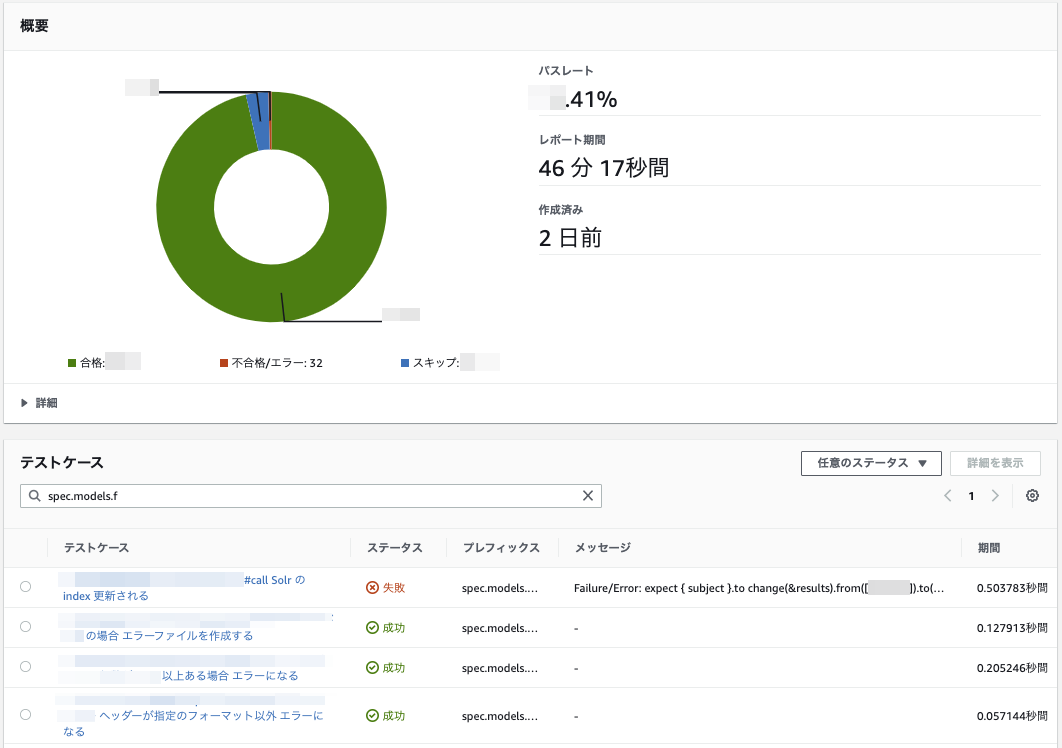The height and width of the screenshot is (748, 1062).
Task: Focus the spec.models.f search field
Action: pyautogui.click(x=311, y=496)
